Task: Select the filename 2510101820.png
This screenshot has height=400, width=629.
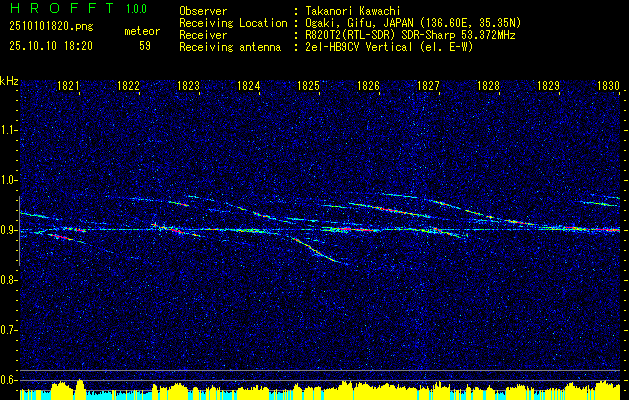Action: pyautogui.click(x=51, y=27)
